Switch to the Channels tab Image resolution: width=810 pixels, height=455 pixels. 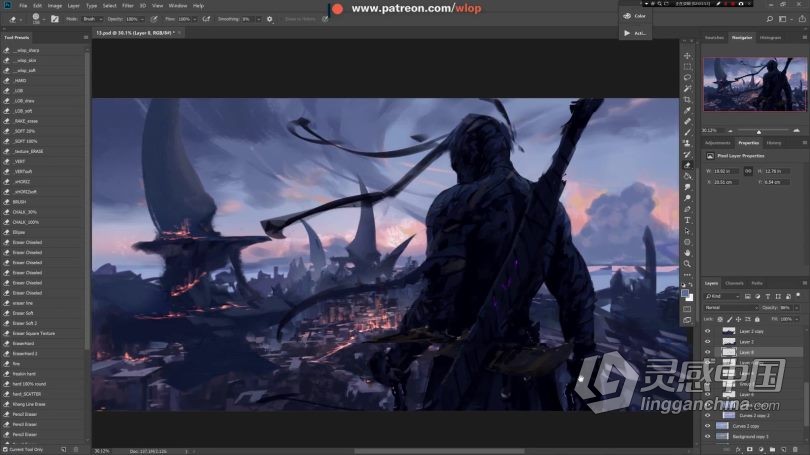tap(734, 283)
